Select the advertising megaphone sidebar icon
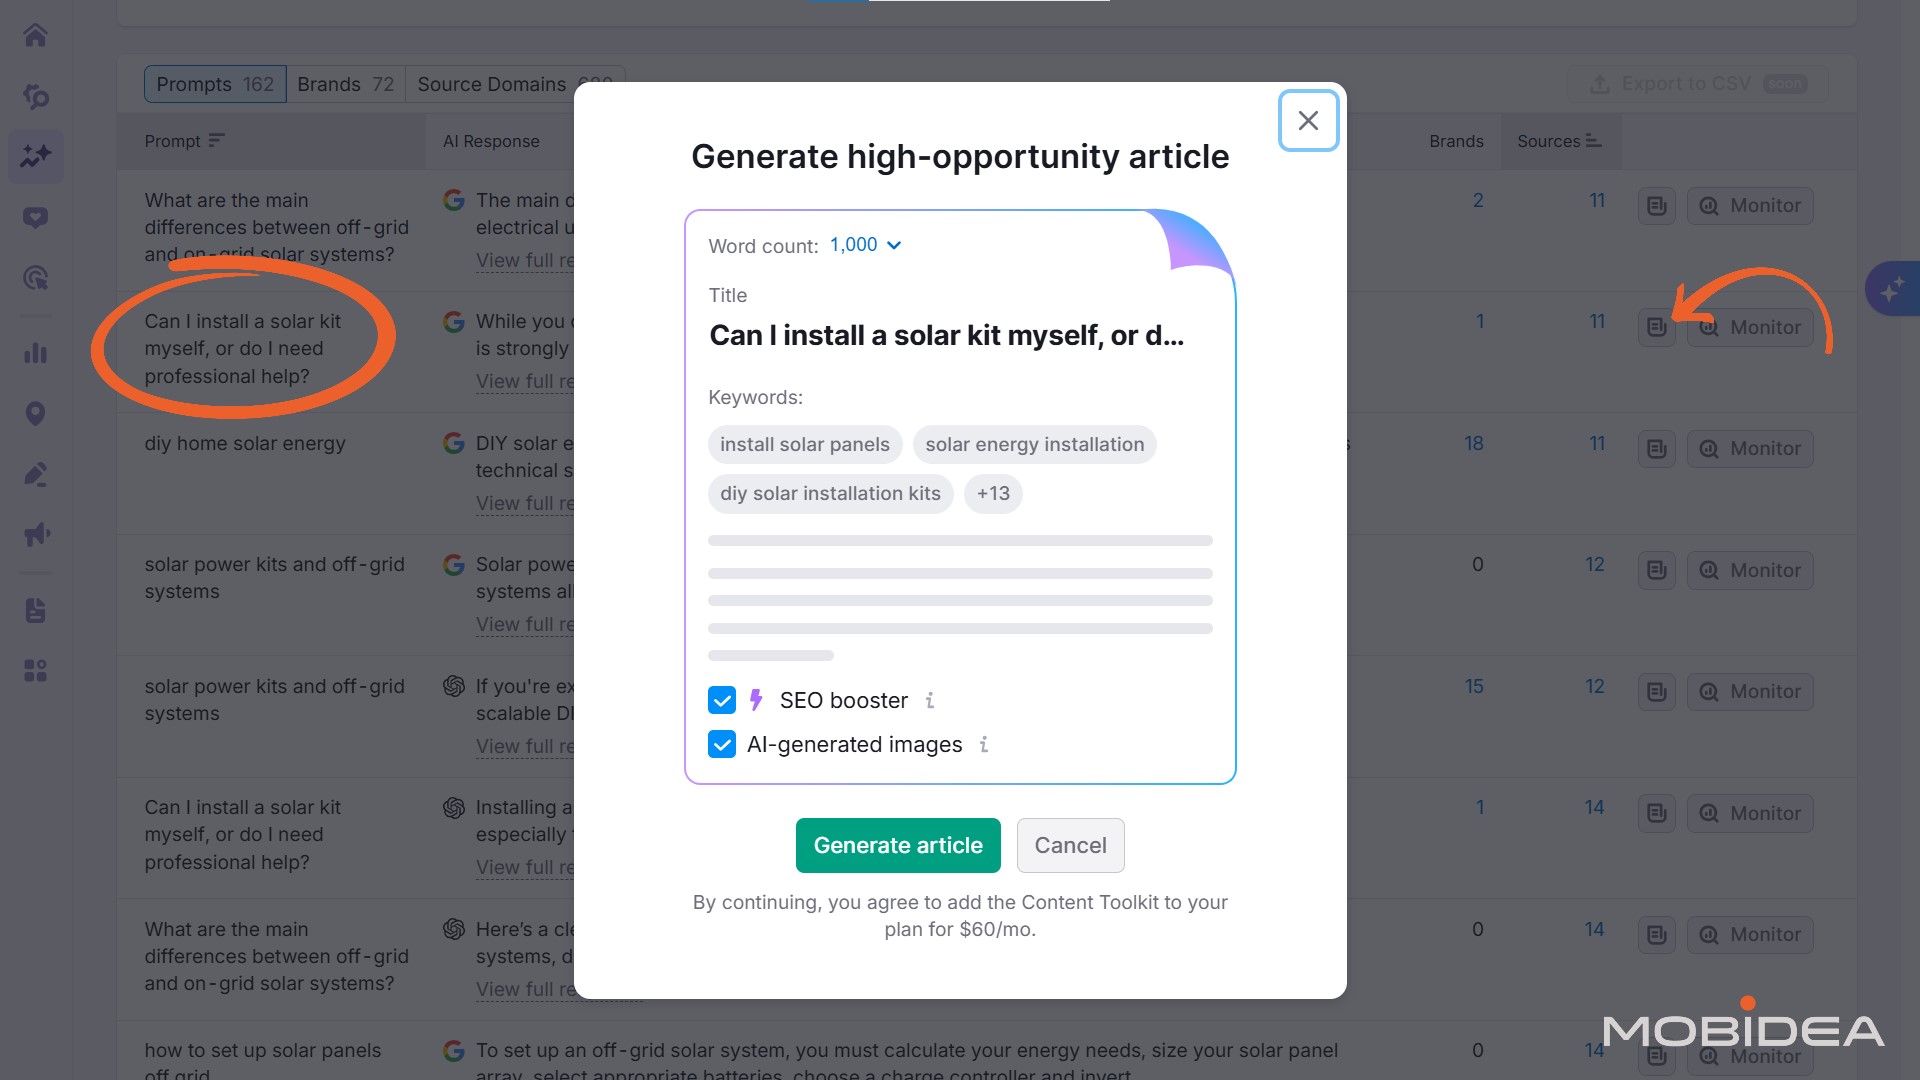 click(x=35, y=533)
